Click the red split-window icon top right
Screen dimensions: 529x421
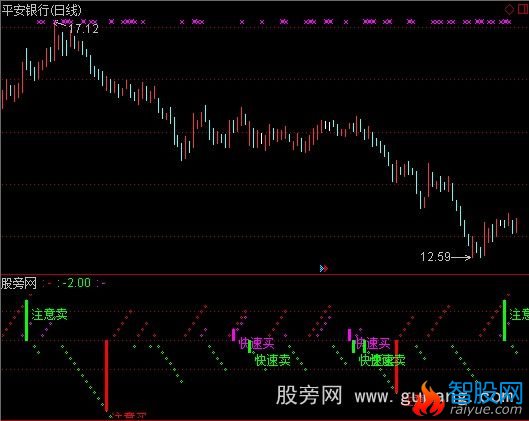click(x=523, y=9)
